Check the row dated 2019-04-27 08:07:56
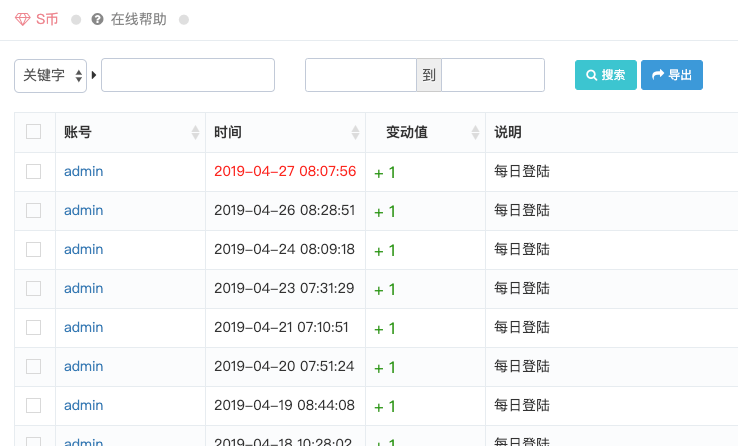Screen dimensions: 738x446 point(34,171)
